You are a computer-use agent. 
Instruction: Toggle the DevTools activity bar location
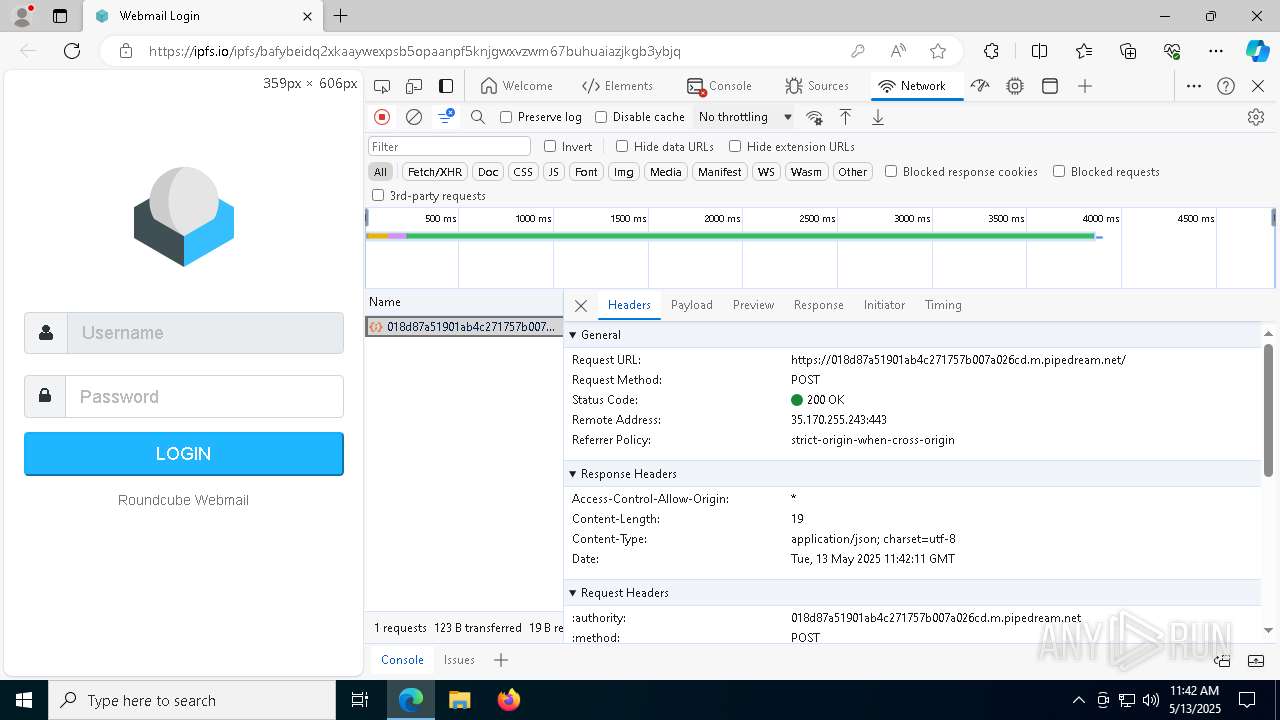[x=446, y=86]
